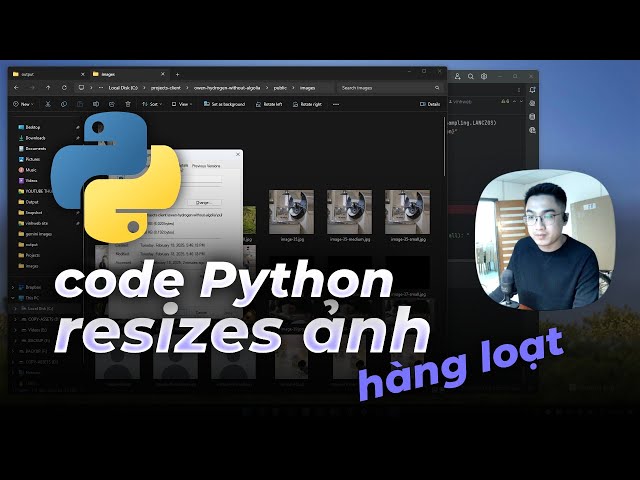The height and width of the screenshot is (480, 640).
Task: Open the IDE editor kebab menu
Action: tap(519, 90)
